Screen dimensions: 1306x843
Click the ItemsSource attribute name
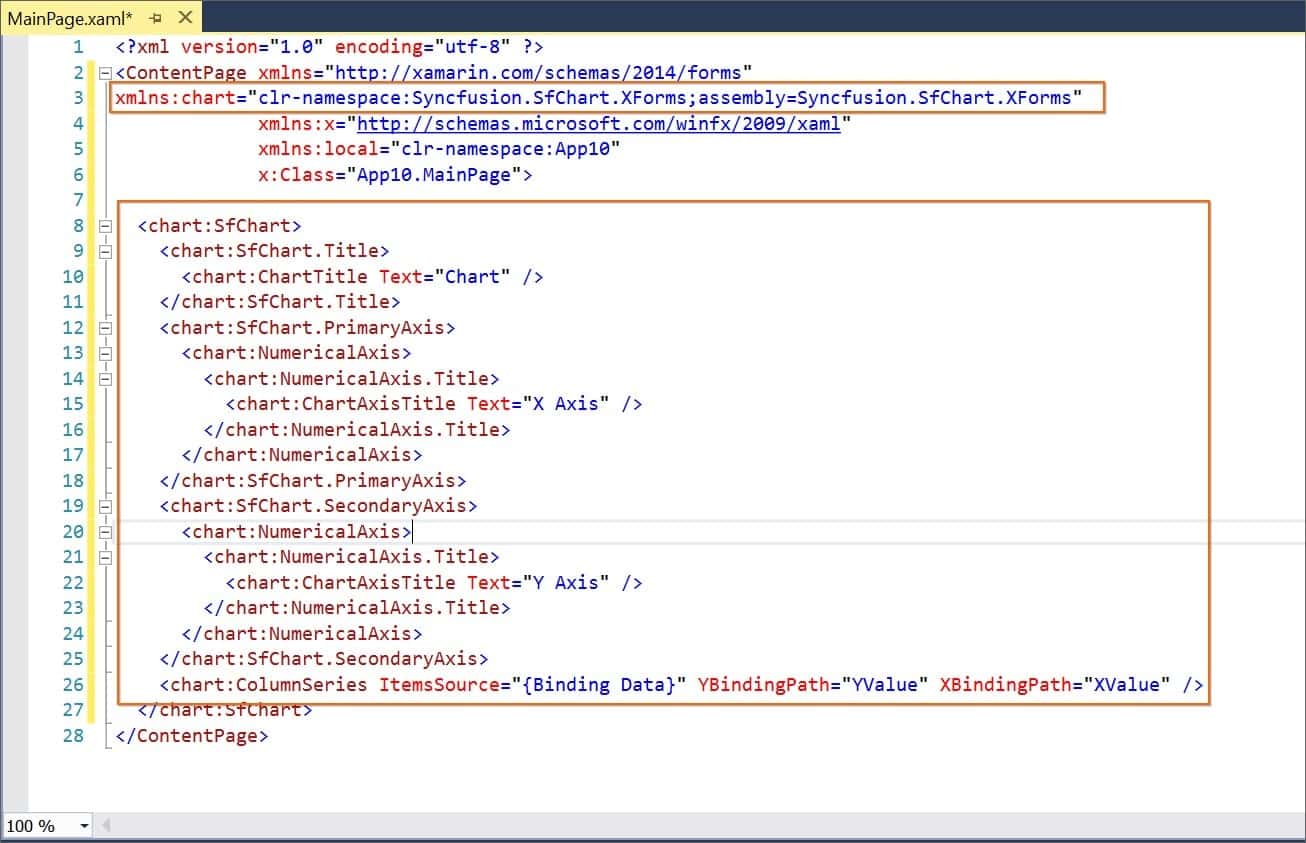tap(439, 685)
